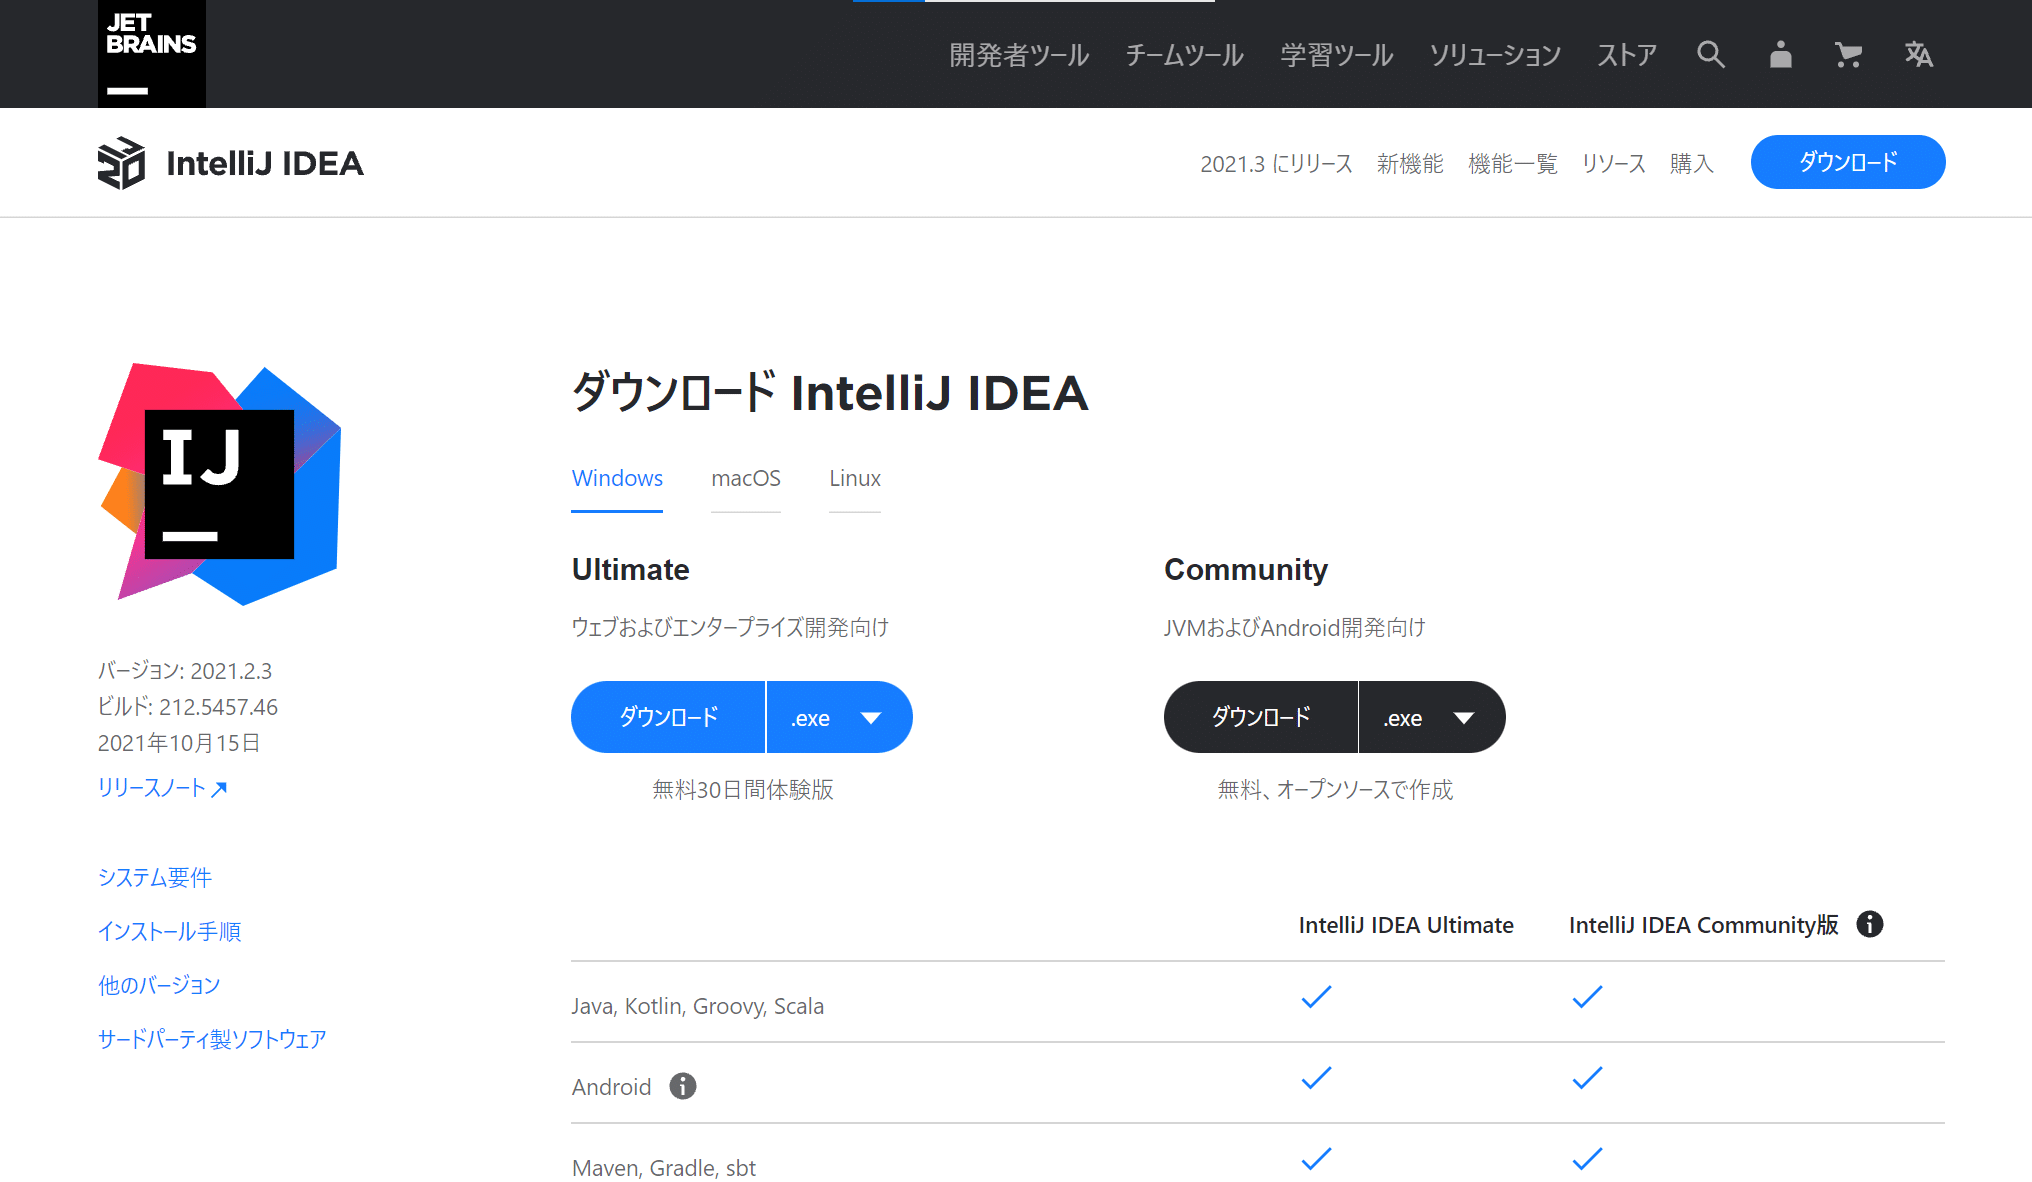The image size is (2032, 1182).
Task: Open サードパーティ製ソフトウェア link
Action: (212, 1040)
